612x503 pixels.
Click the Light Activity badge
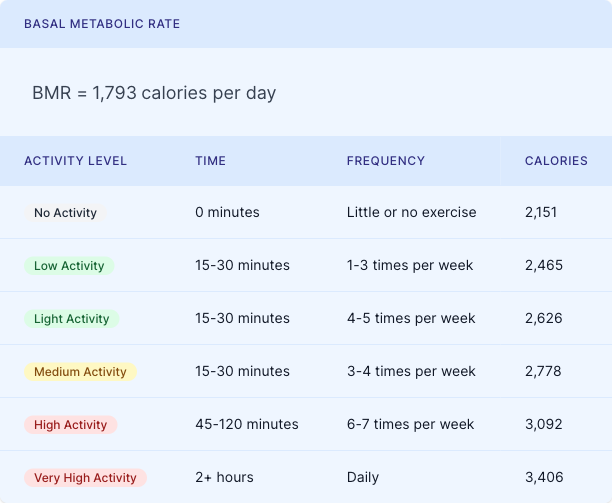71,319
